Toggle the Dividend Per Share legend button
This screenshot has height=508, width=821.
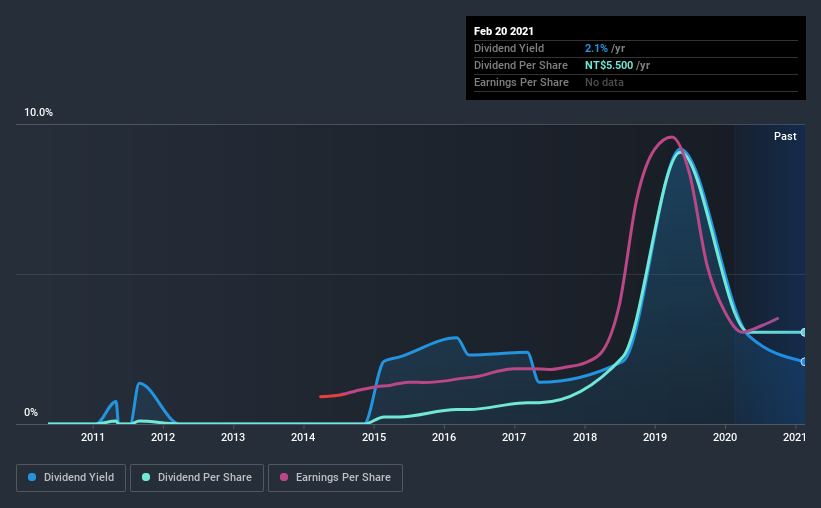click(197, 478)
